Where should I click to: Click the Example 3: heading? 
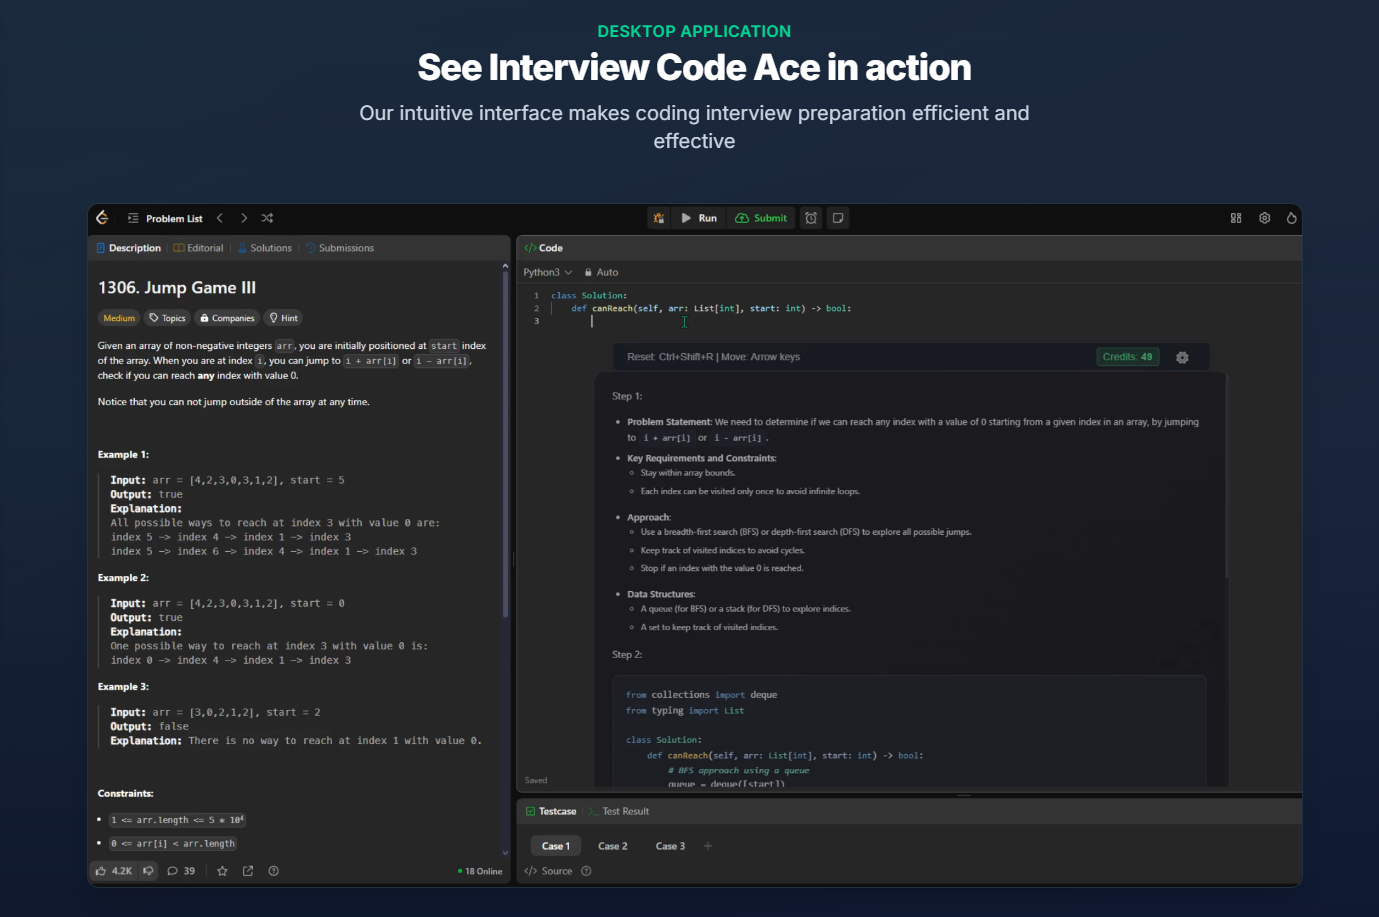[x=123, y=687]
